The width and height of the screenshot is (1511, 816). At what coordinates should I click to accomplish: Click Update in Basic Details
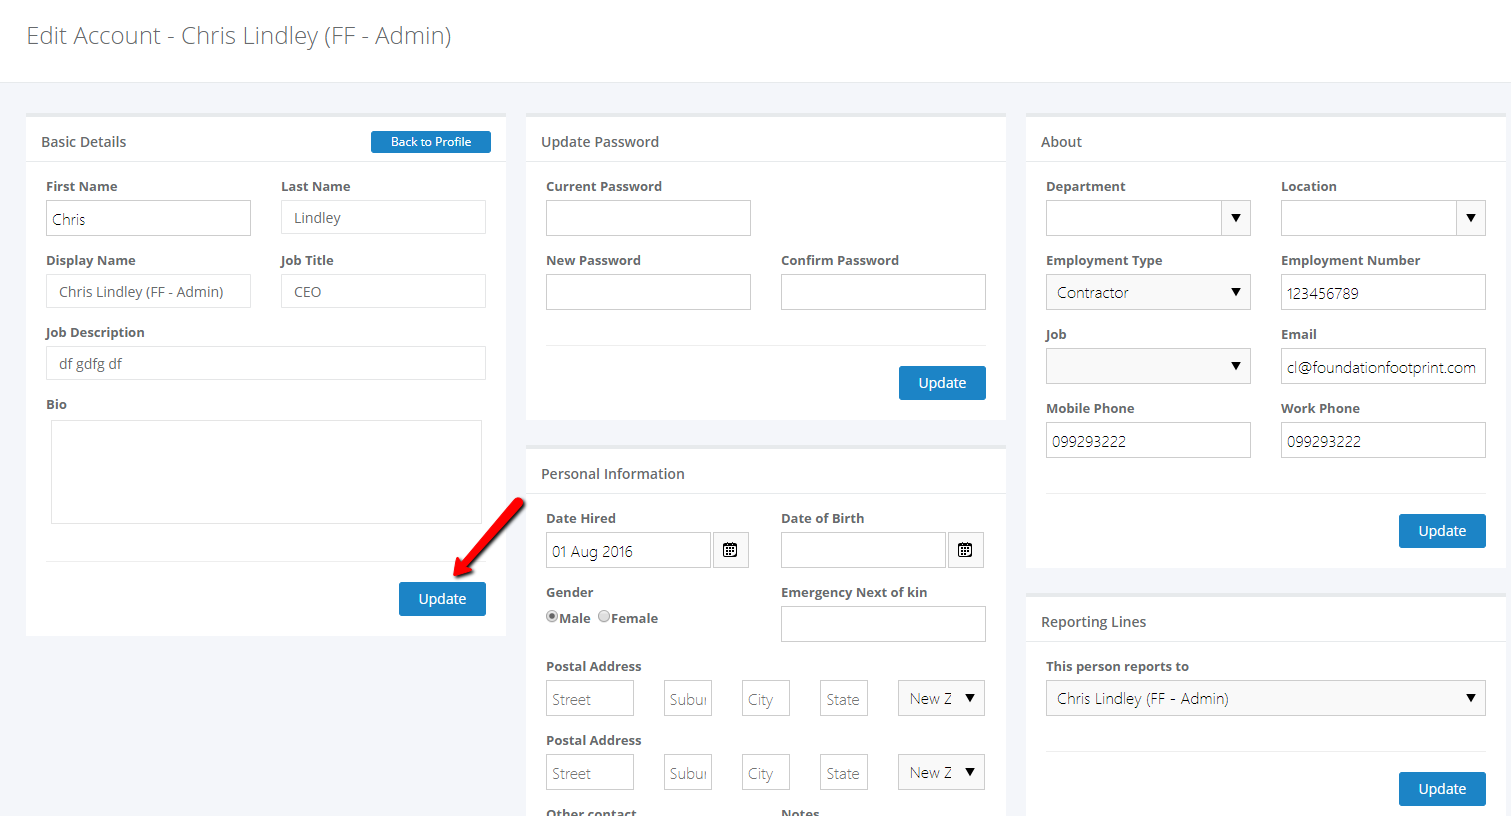click(442, 599)
